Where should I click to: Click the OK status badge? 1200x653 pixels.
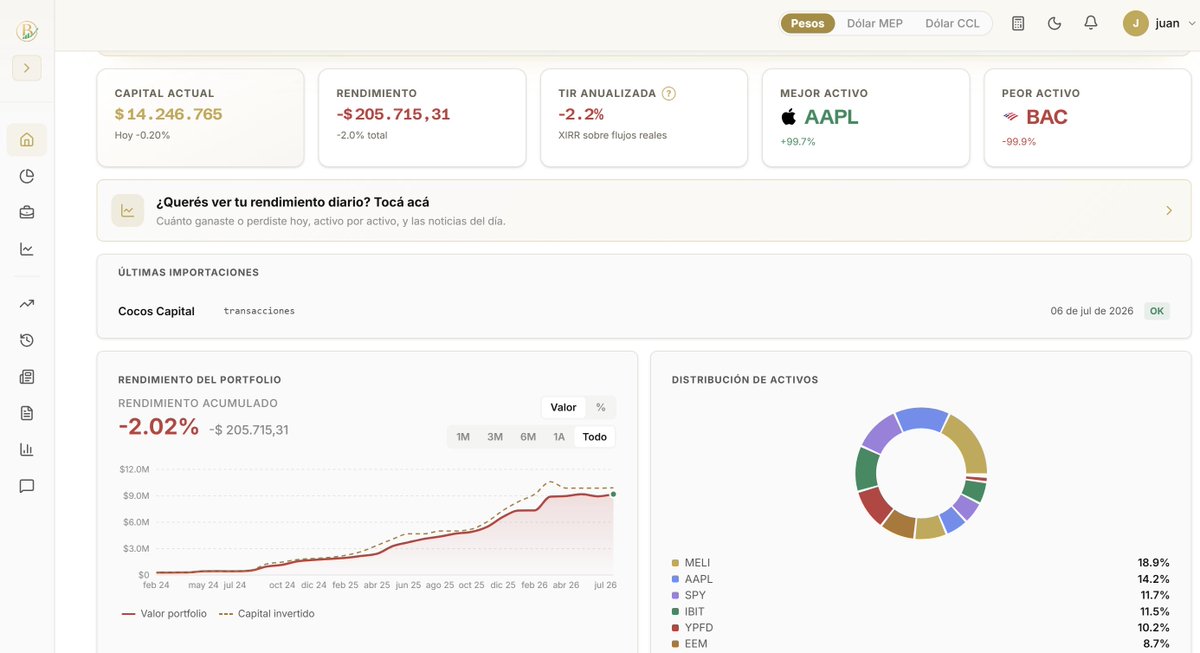coord(1157,311)
